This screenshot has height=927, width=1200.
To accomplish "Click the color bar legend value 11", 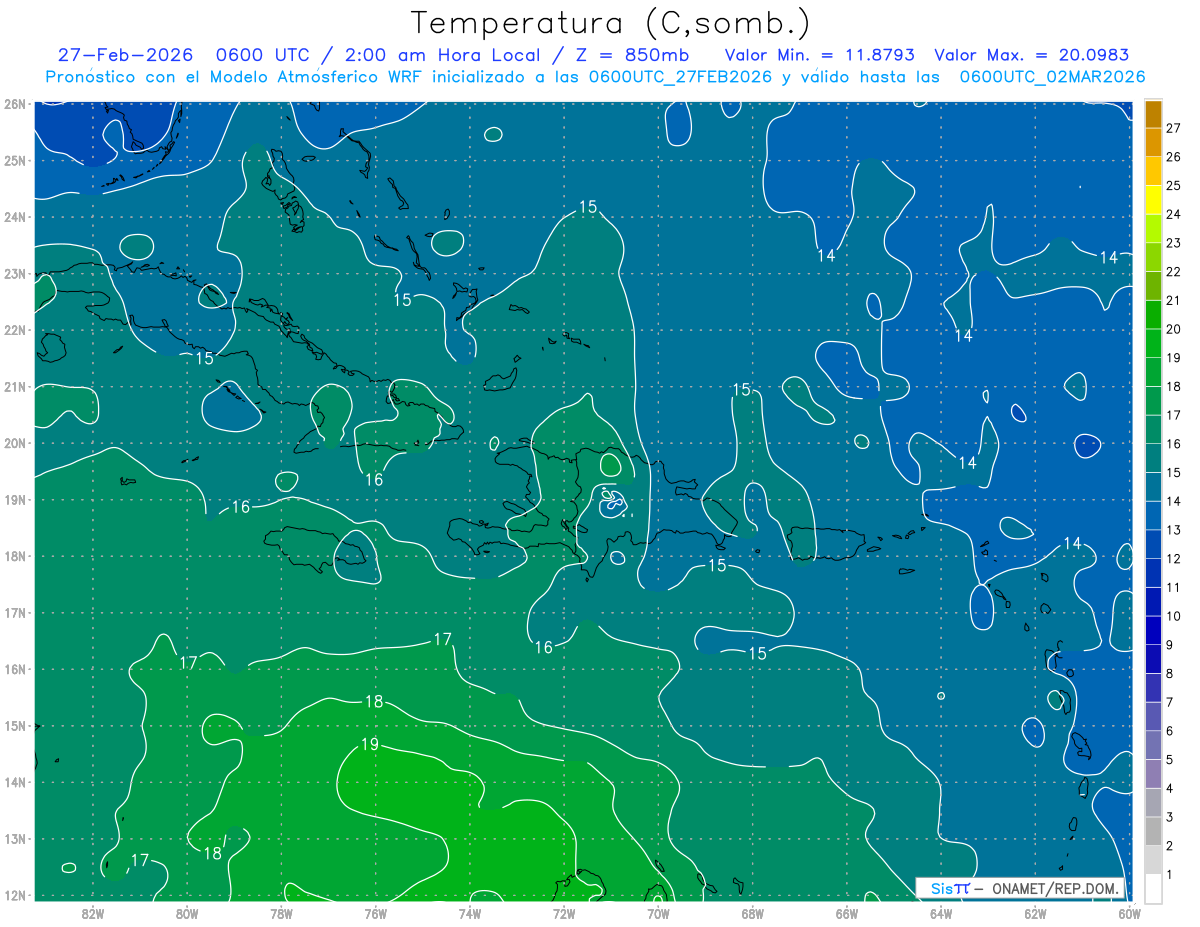I will click(x=1174, y=587).
